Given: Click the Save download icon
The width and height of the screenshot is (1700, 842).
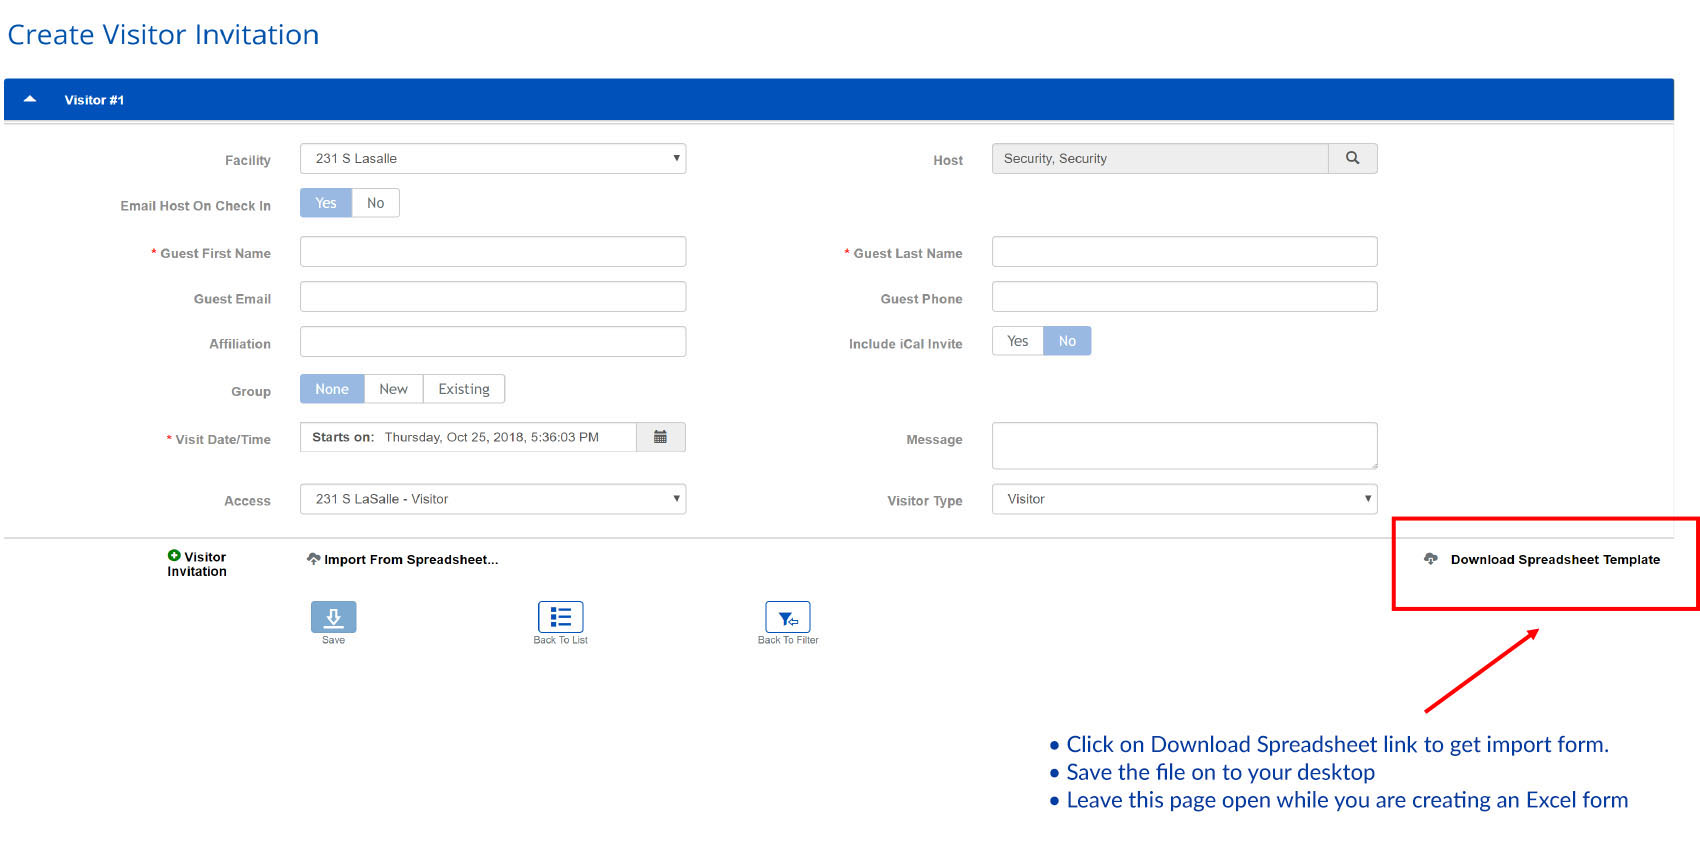Looking at the screenshot, I should pos(333,617).
